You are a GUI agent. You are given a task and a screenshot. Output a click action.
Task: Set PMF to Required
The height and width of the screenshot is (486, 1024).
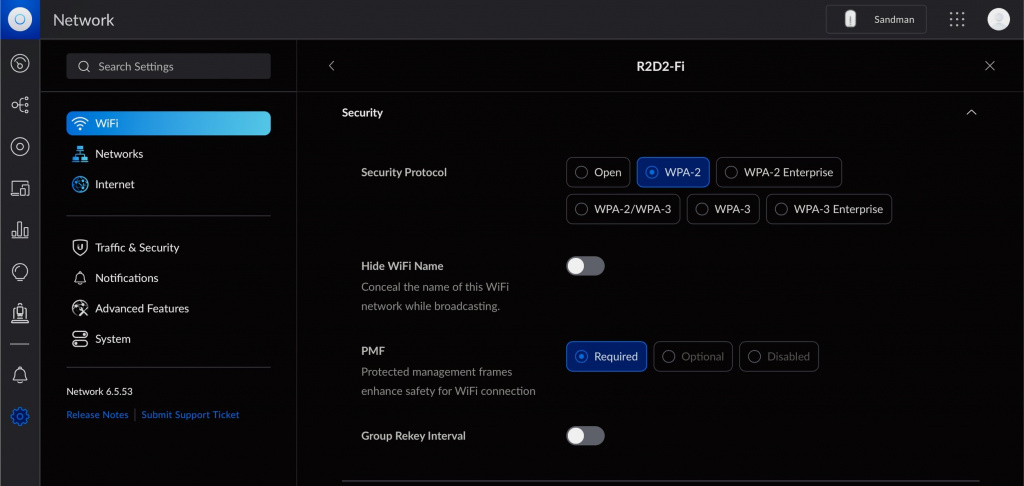click(x=607, y=357)
